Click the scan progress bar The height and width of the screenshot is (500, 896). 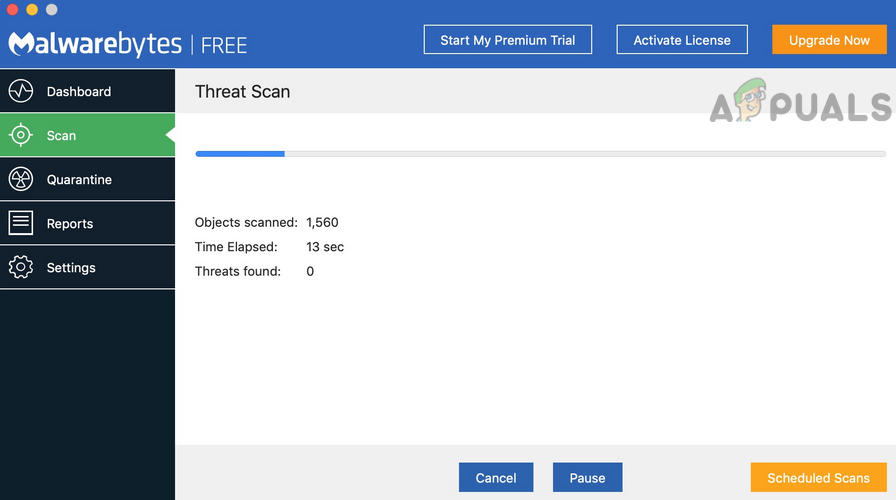click(x=541, y=154)
